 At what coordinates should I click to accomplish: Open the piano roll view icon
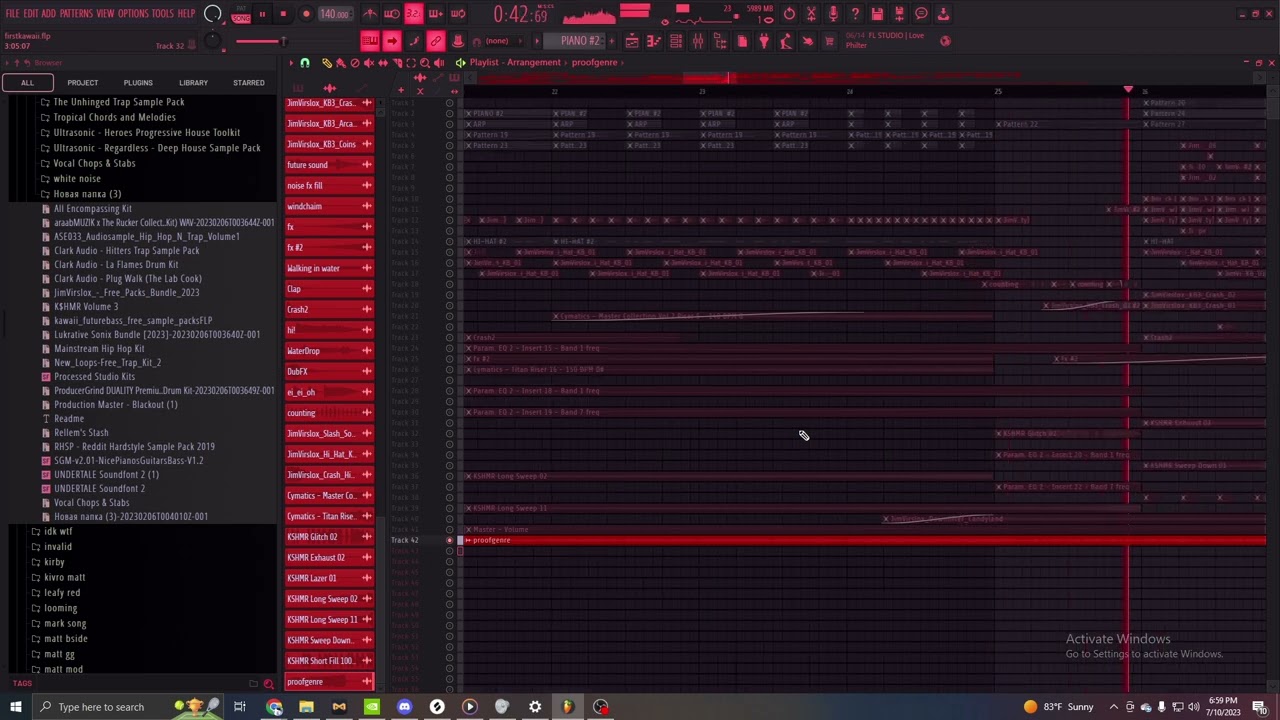tap(654, 41)
